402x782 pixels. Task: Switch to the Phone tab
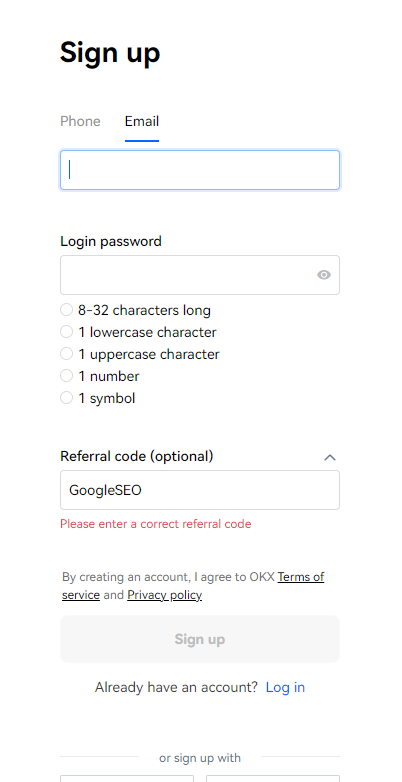(x=80, y=121)
